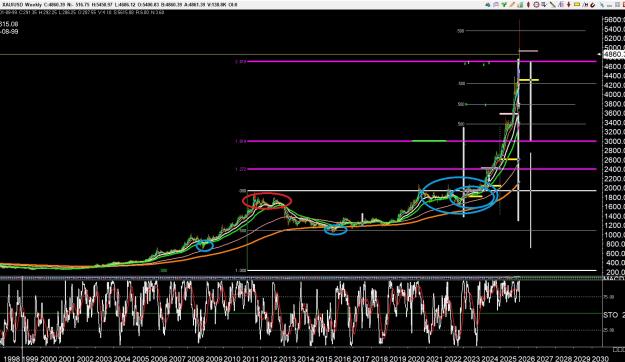Click the dark teal back-arrow toolbar icon

(488, 5)
